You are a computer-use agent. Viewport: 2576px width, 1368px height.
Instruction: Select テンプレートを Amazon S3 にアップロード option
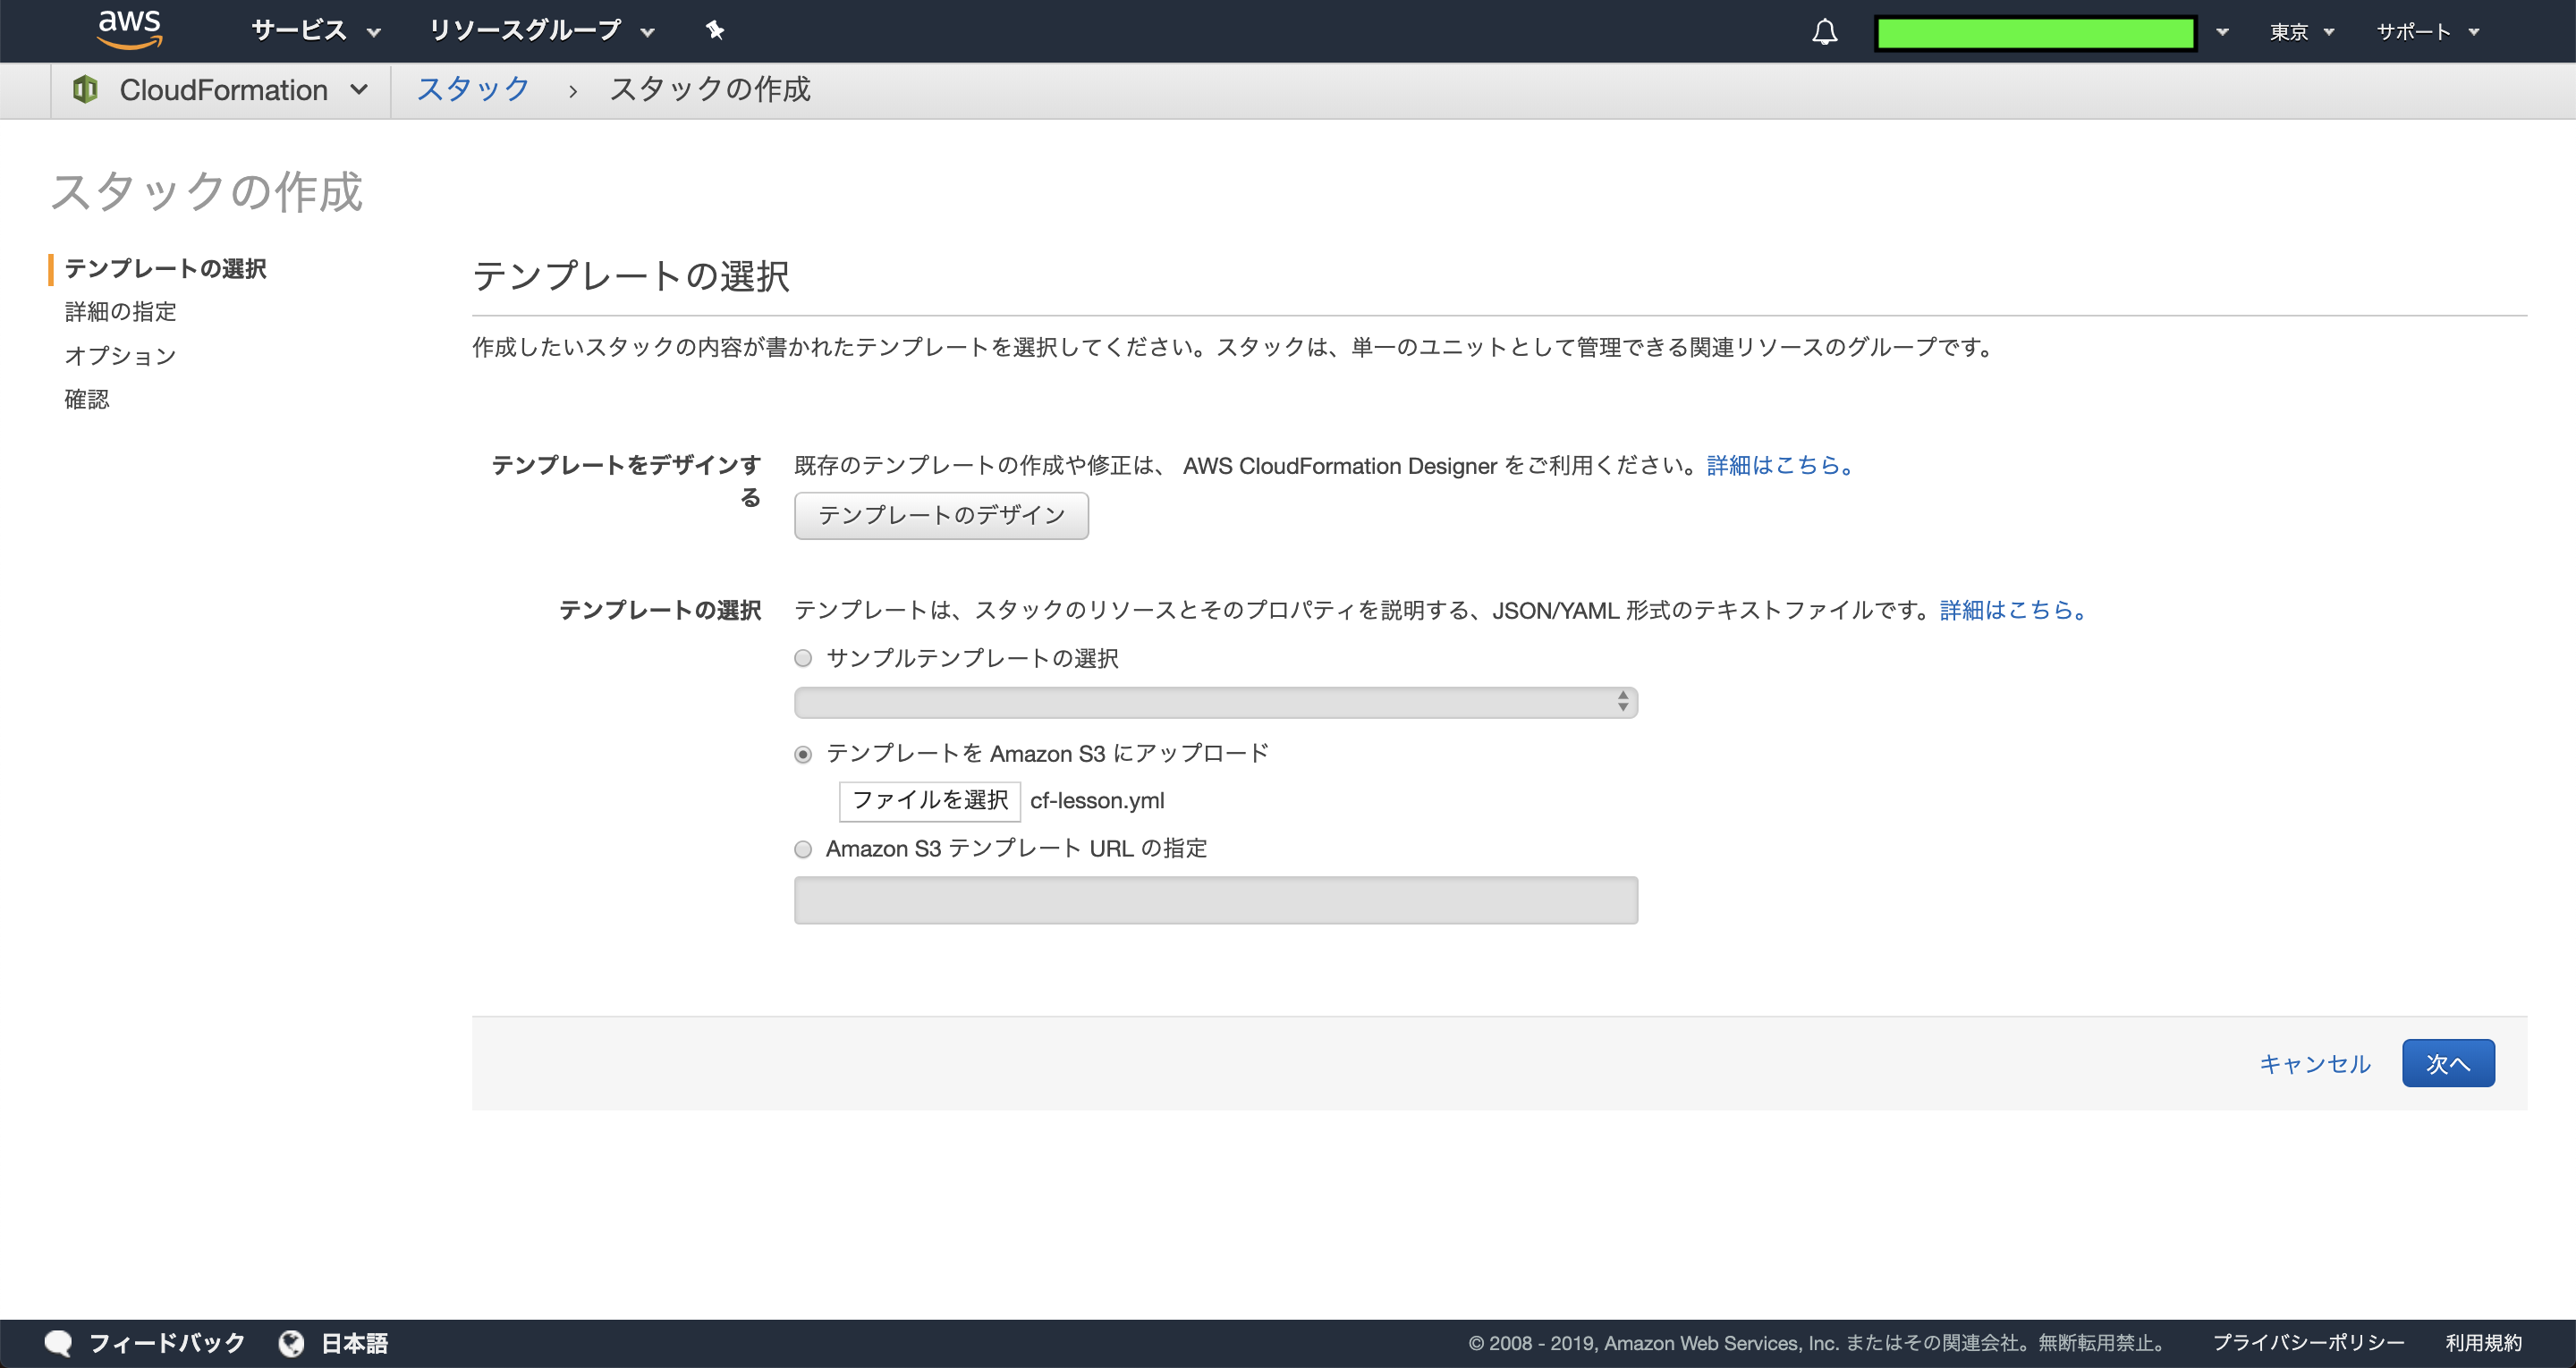[802, 754]
